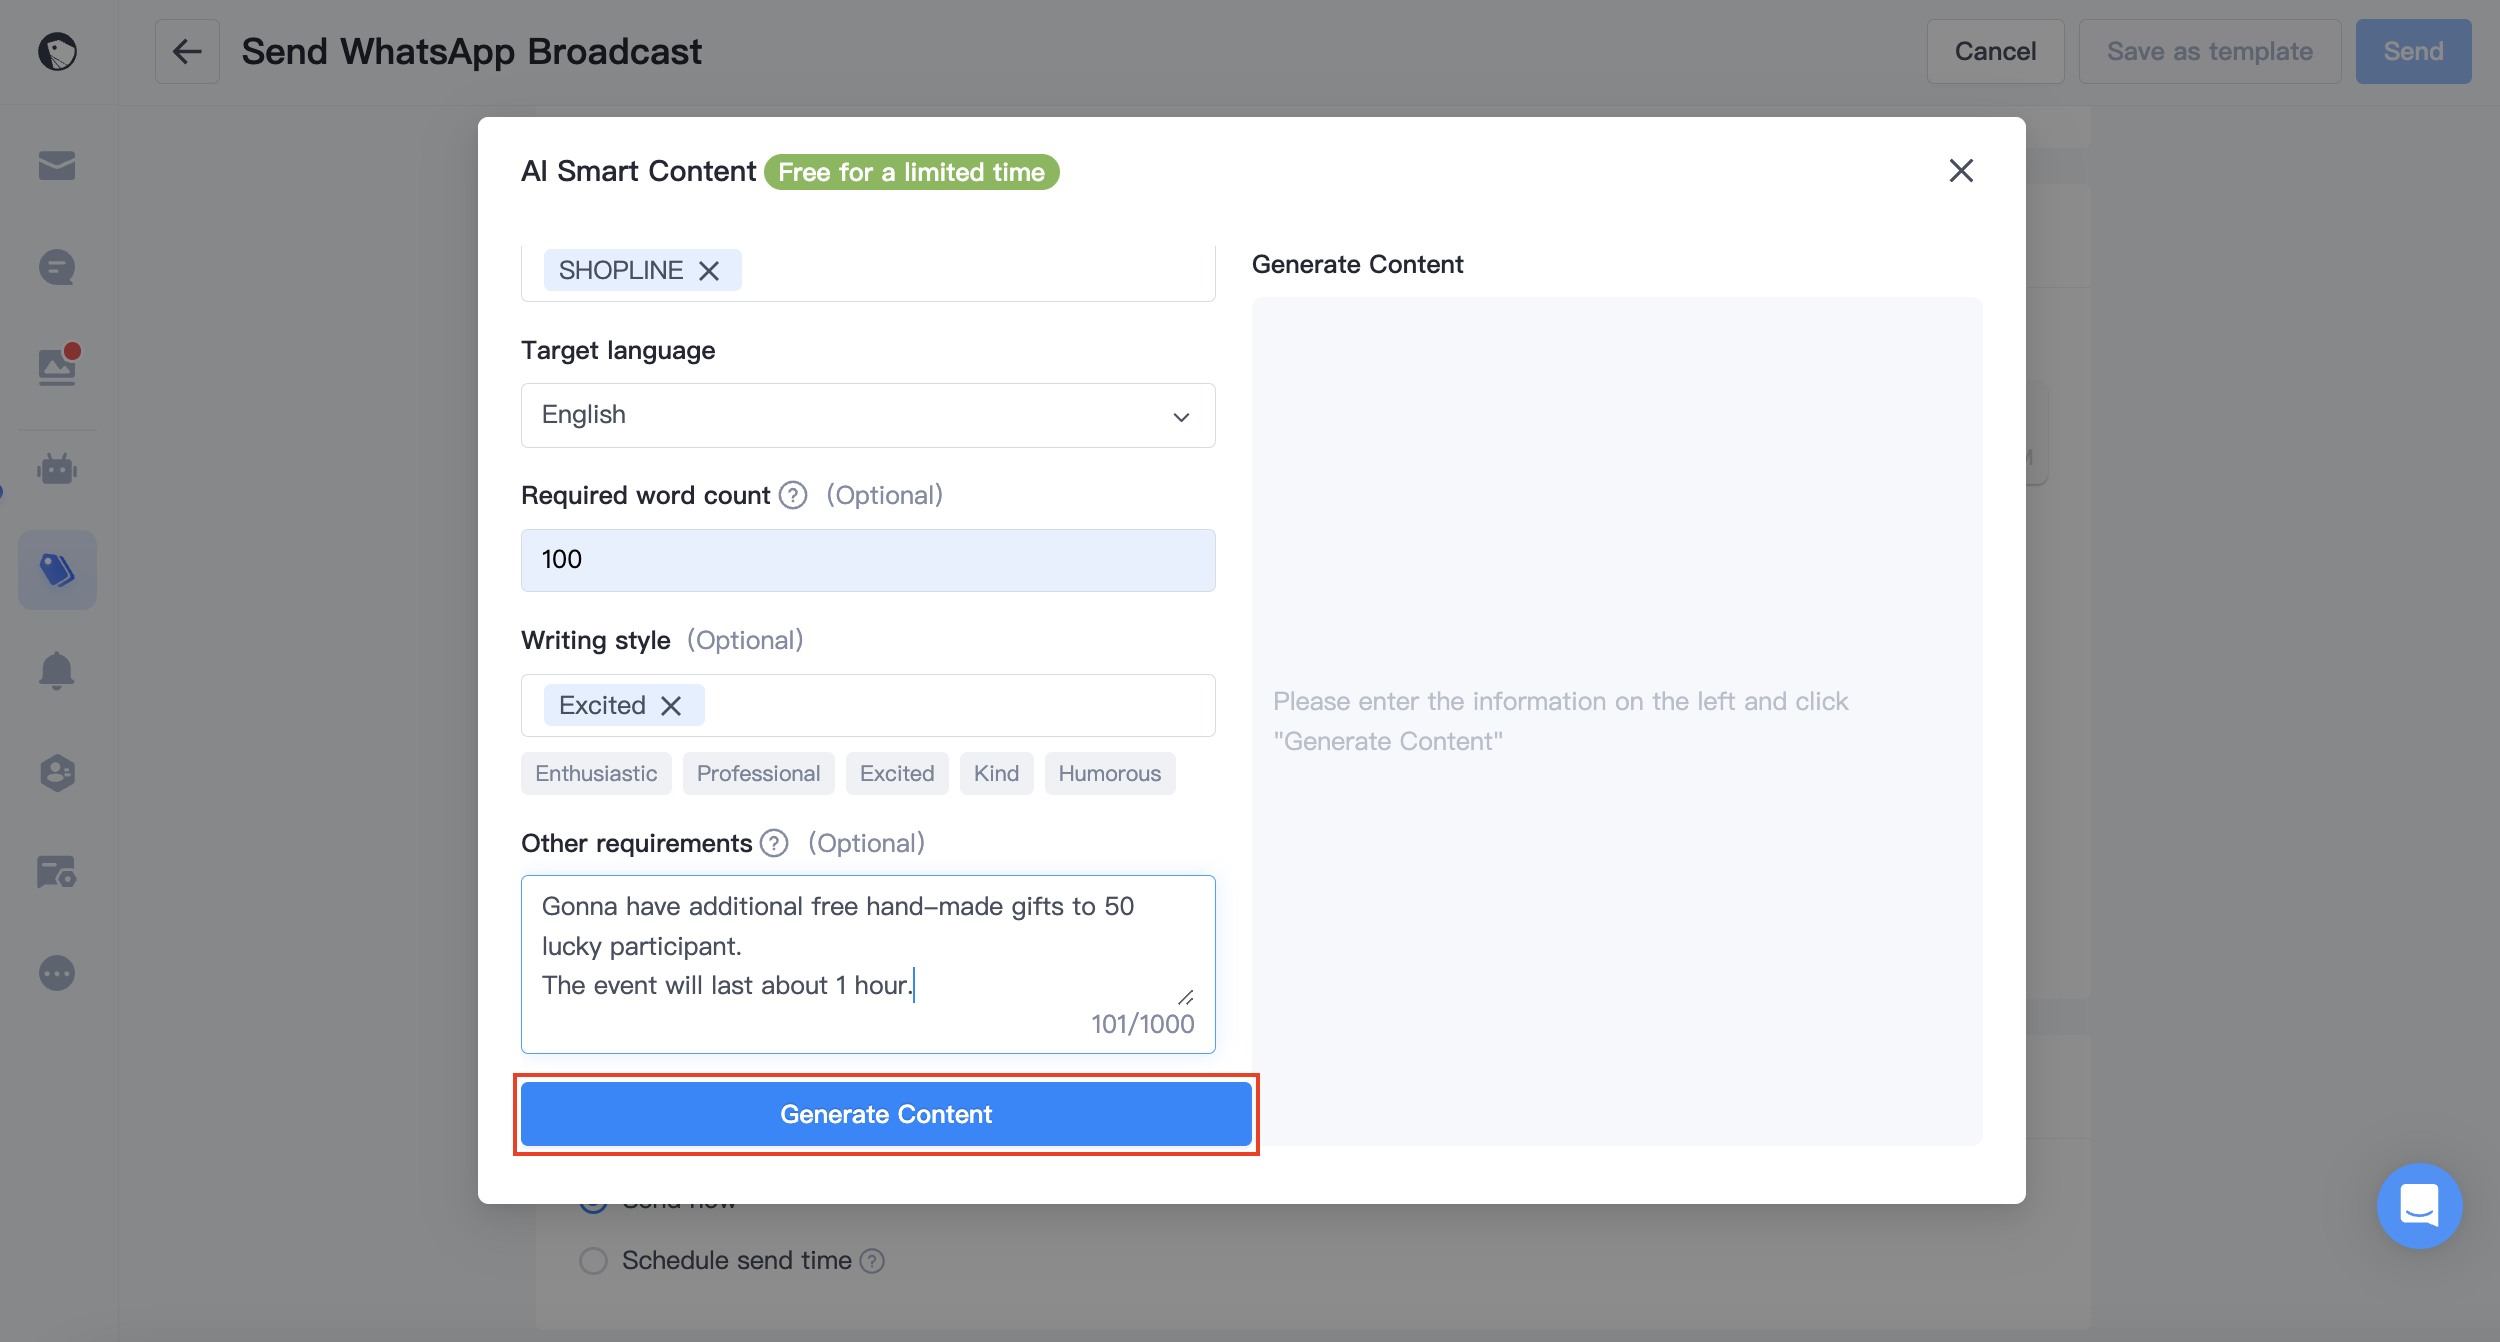The height and width of the screenshot is (1342, 2500).
Task: Choose the Humorous writing style chip
Action: 1110,774
